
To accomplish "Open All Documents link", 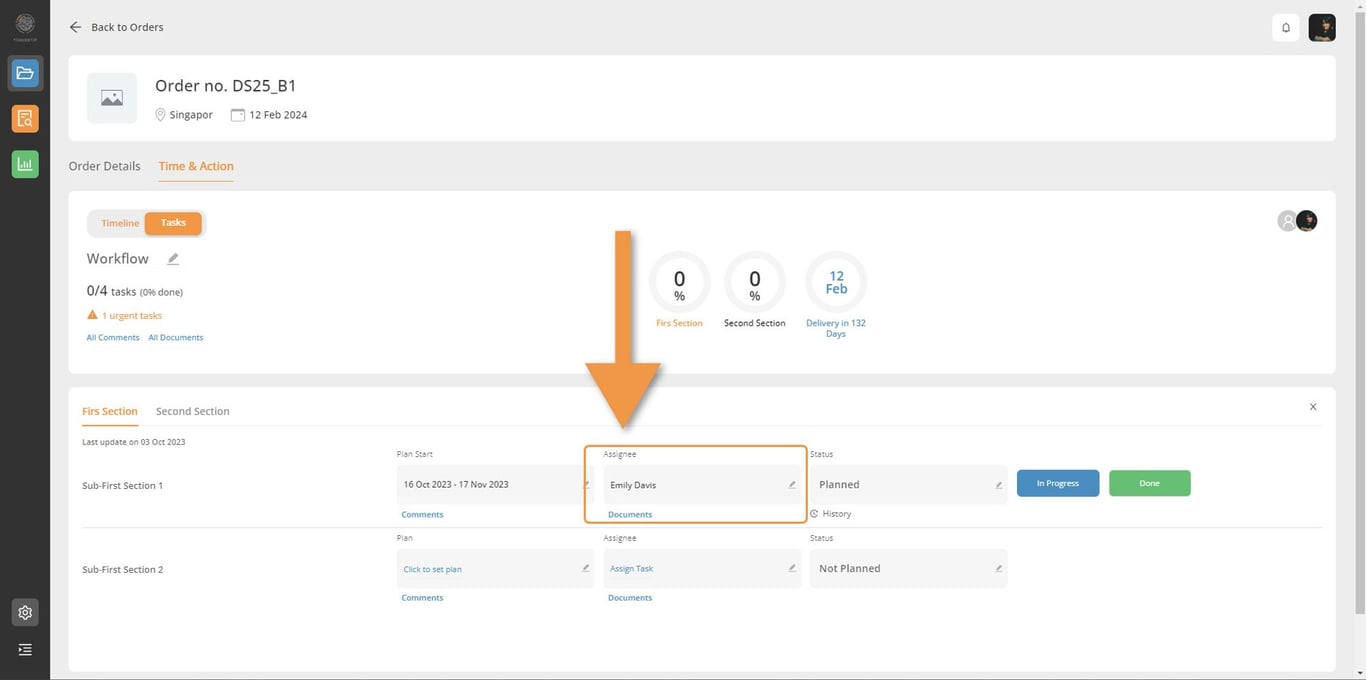I will tap(176, 337).
